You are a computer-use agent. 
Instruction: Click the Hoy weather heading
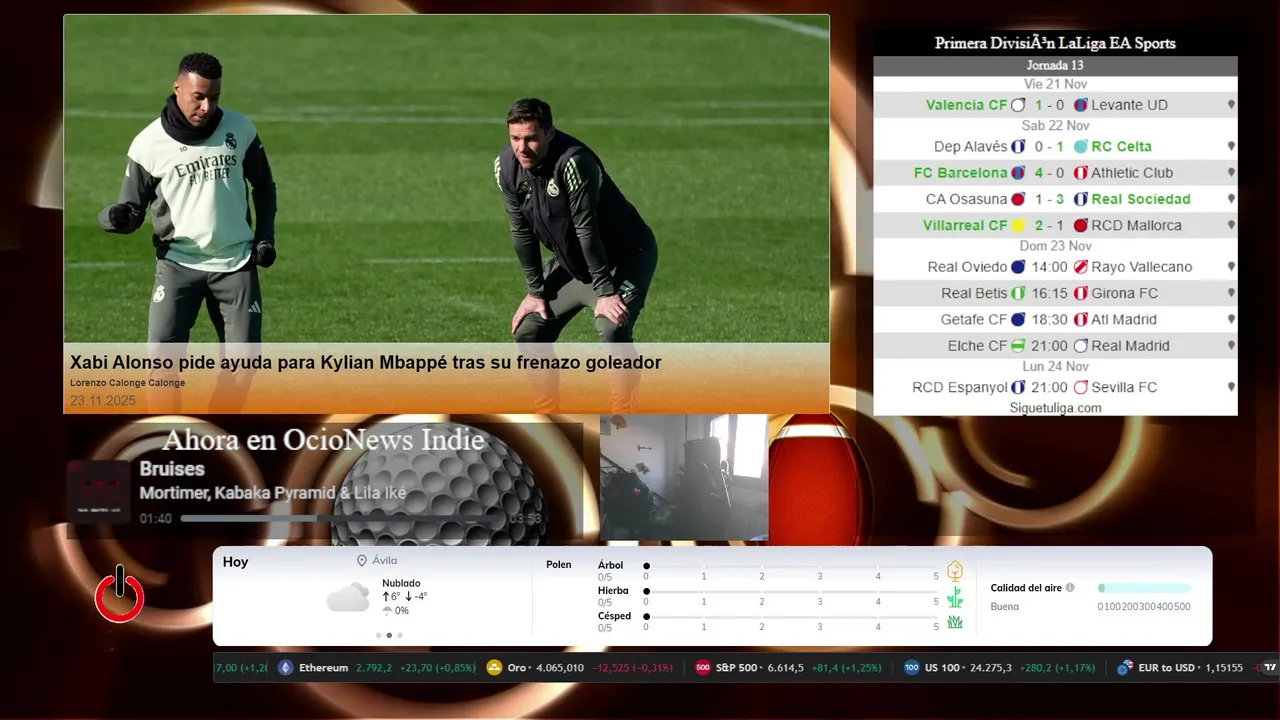coord(235,562)
